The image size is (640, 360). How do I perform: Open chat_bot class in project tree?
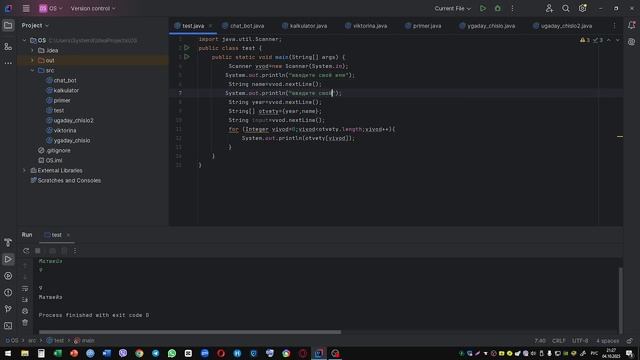61,80
